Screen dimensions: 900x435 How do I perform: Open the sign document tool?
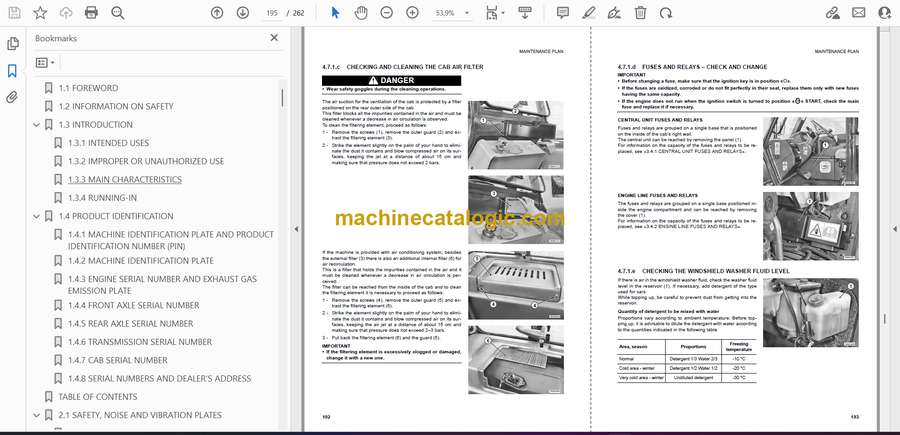tap(614, 13)
